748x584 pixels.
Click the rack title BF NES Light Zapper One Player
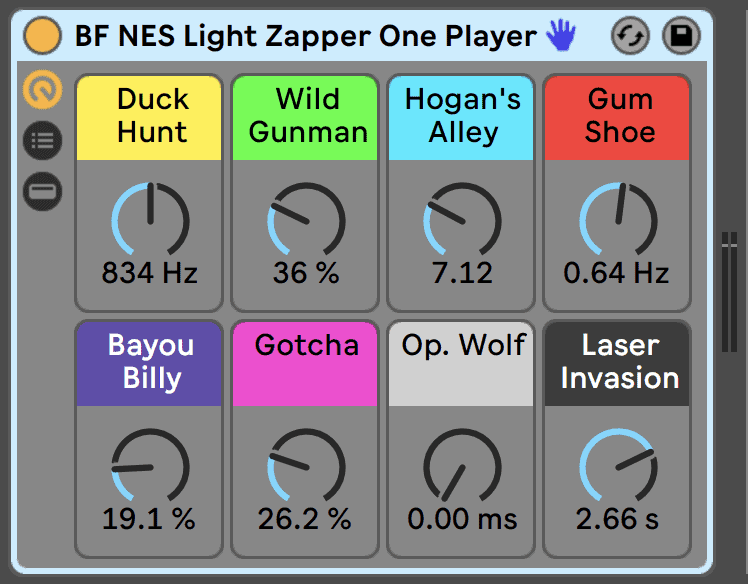[306, 36]
